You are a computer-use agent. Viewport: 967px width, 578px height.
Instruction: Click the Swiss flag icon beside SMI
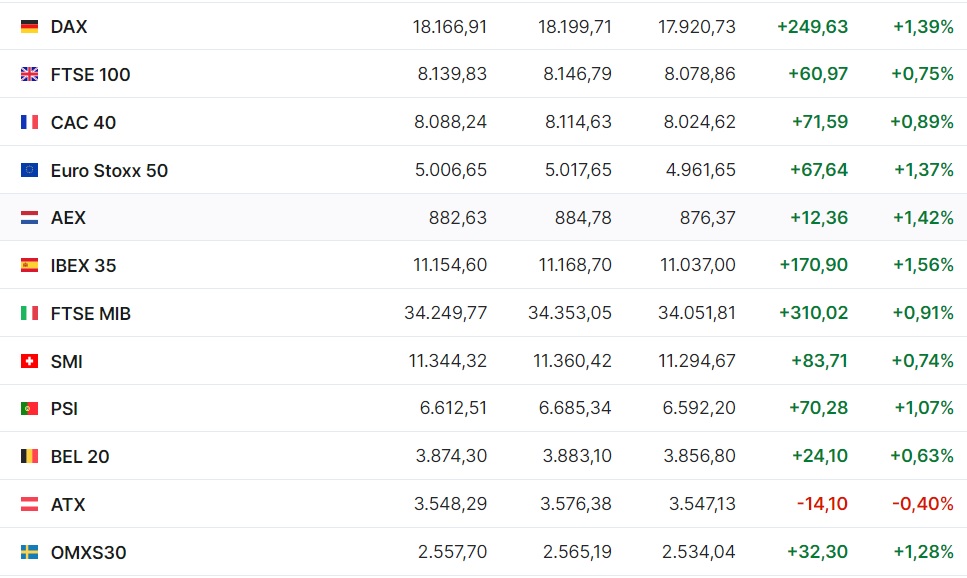(29, 361)
